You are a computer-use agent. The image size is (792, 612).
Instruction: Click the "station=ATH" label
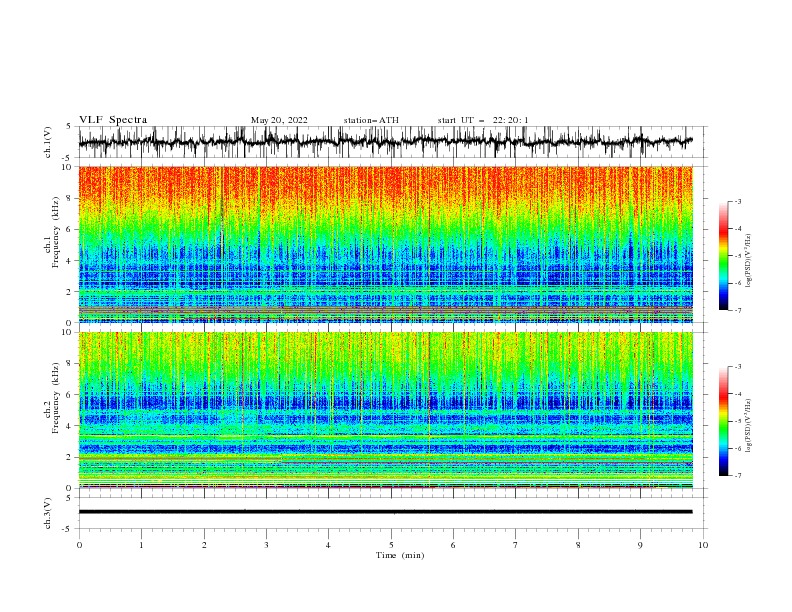coord(371,120)
